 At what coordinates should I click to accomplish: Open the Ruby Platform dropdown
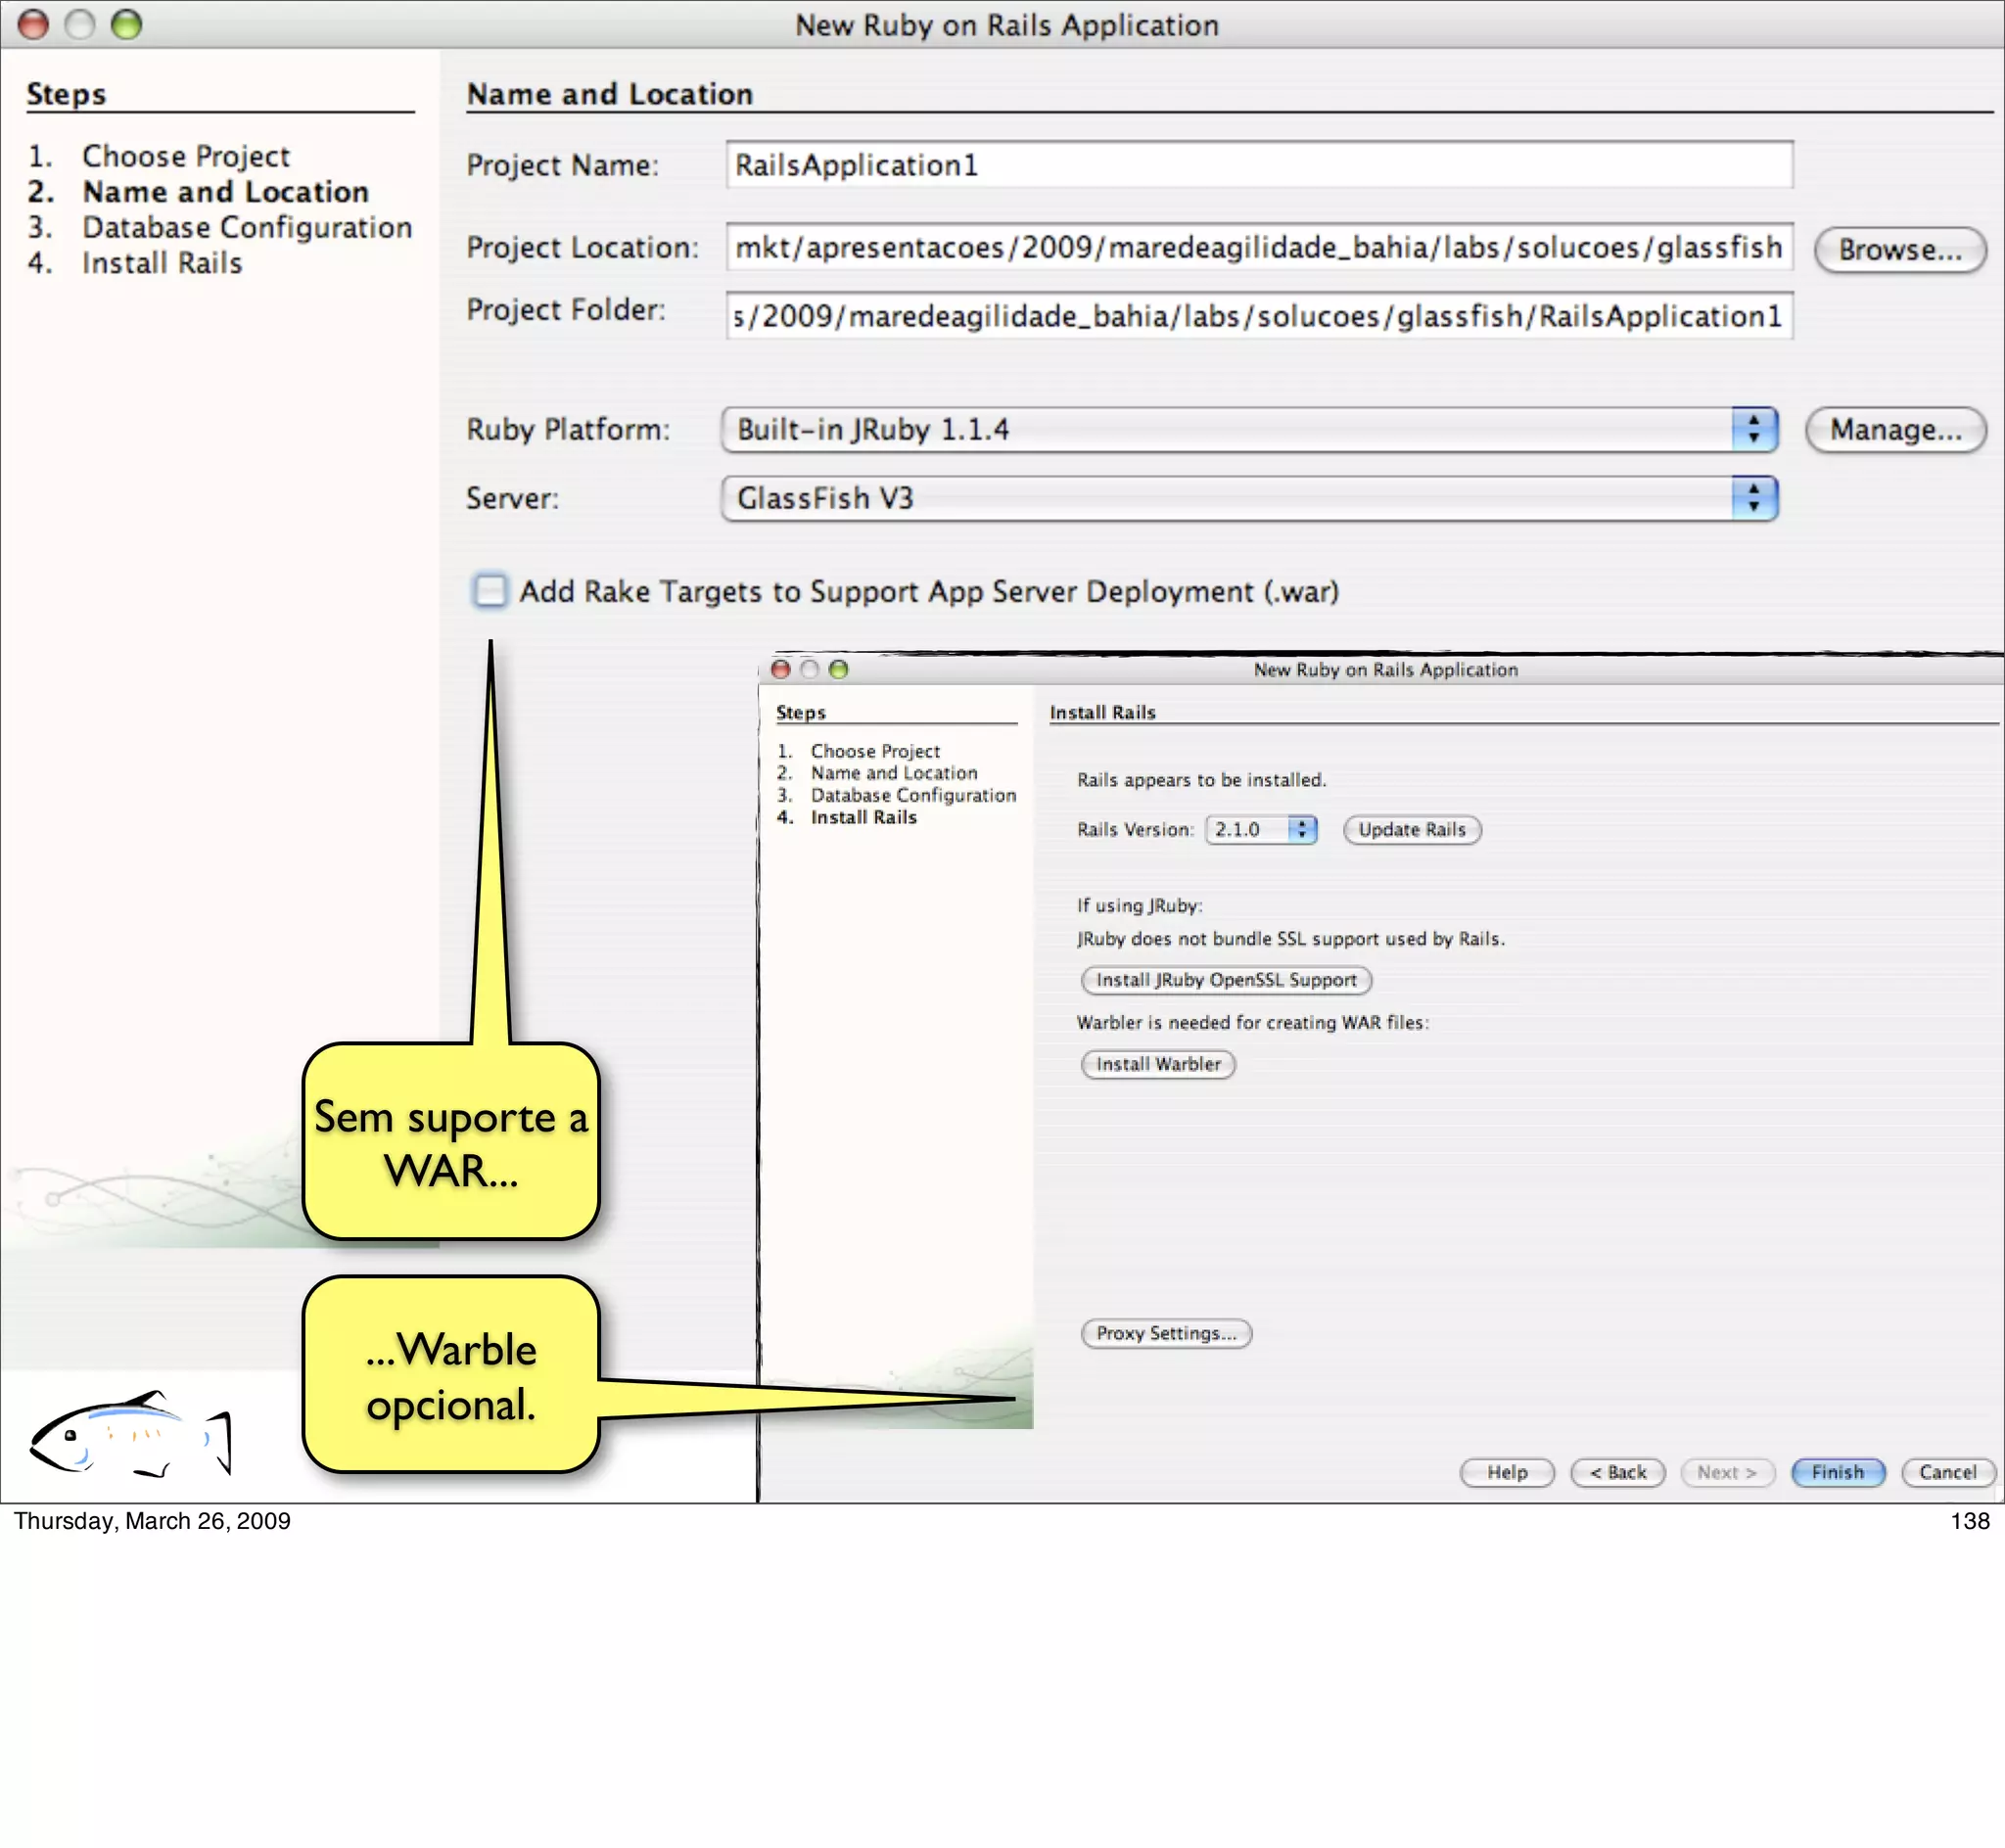pyautogui.click(x=1248, y=430)
